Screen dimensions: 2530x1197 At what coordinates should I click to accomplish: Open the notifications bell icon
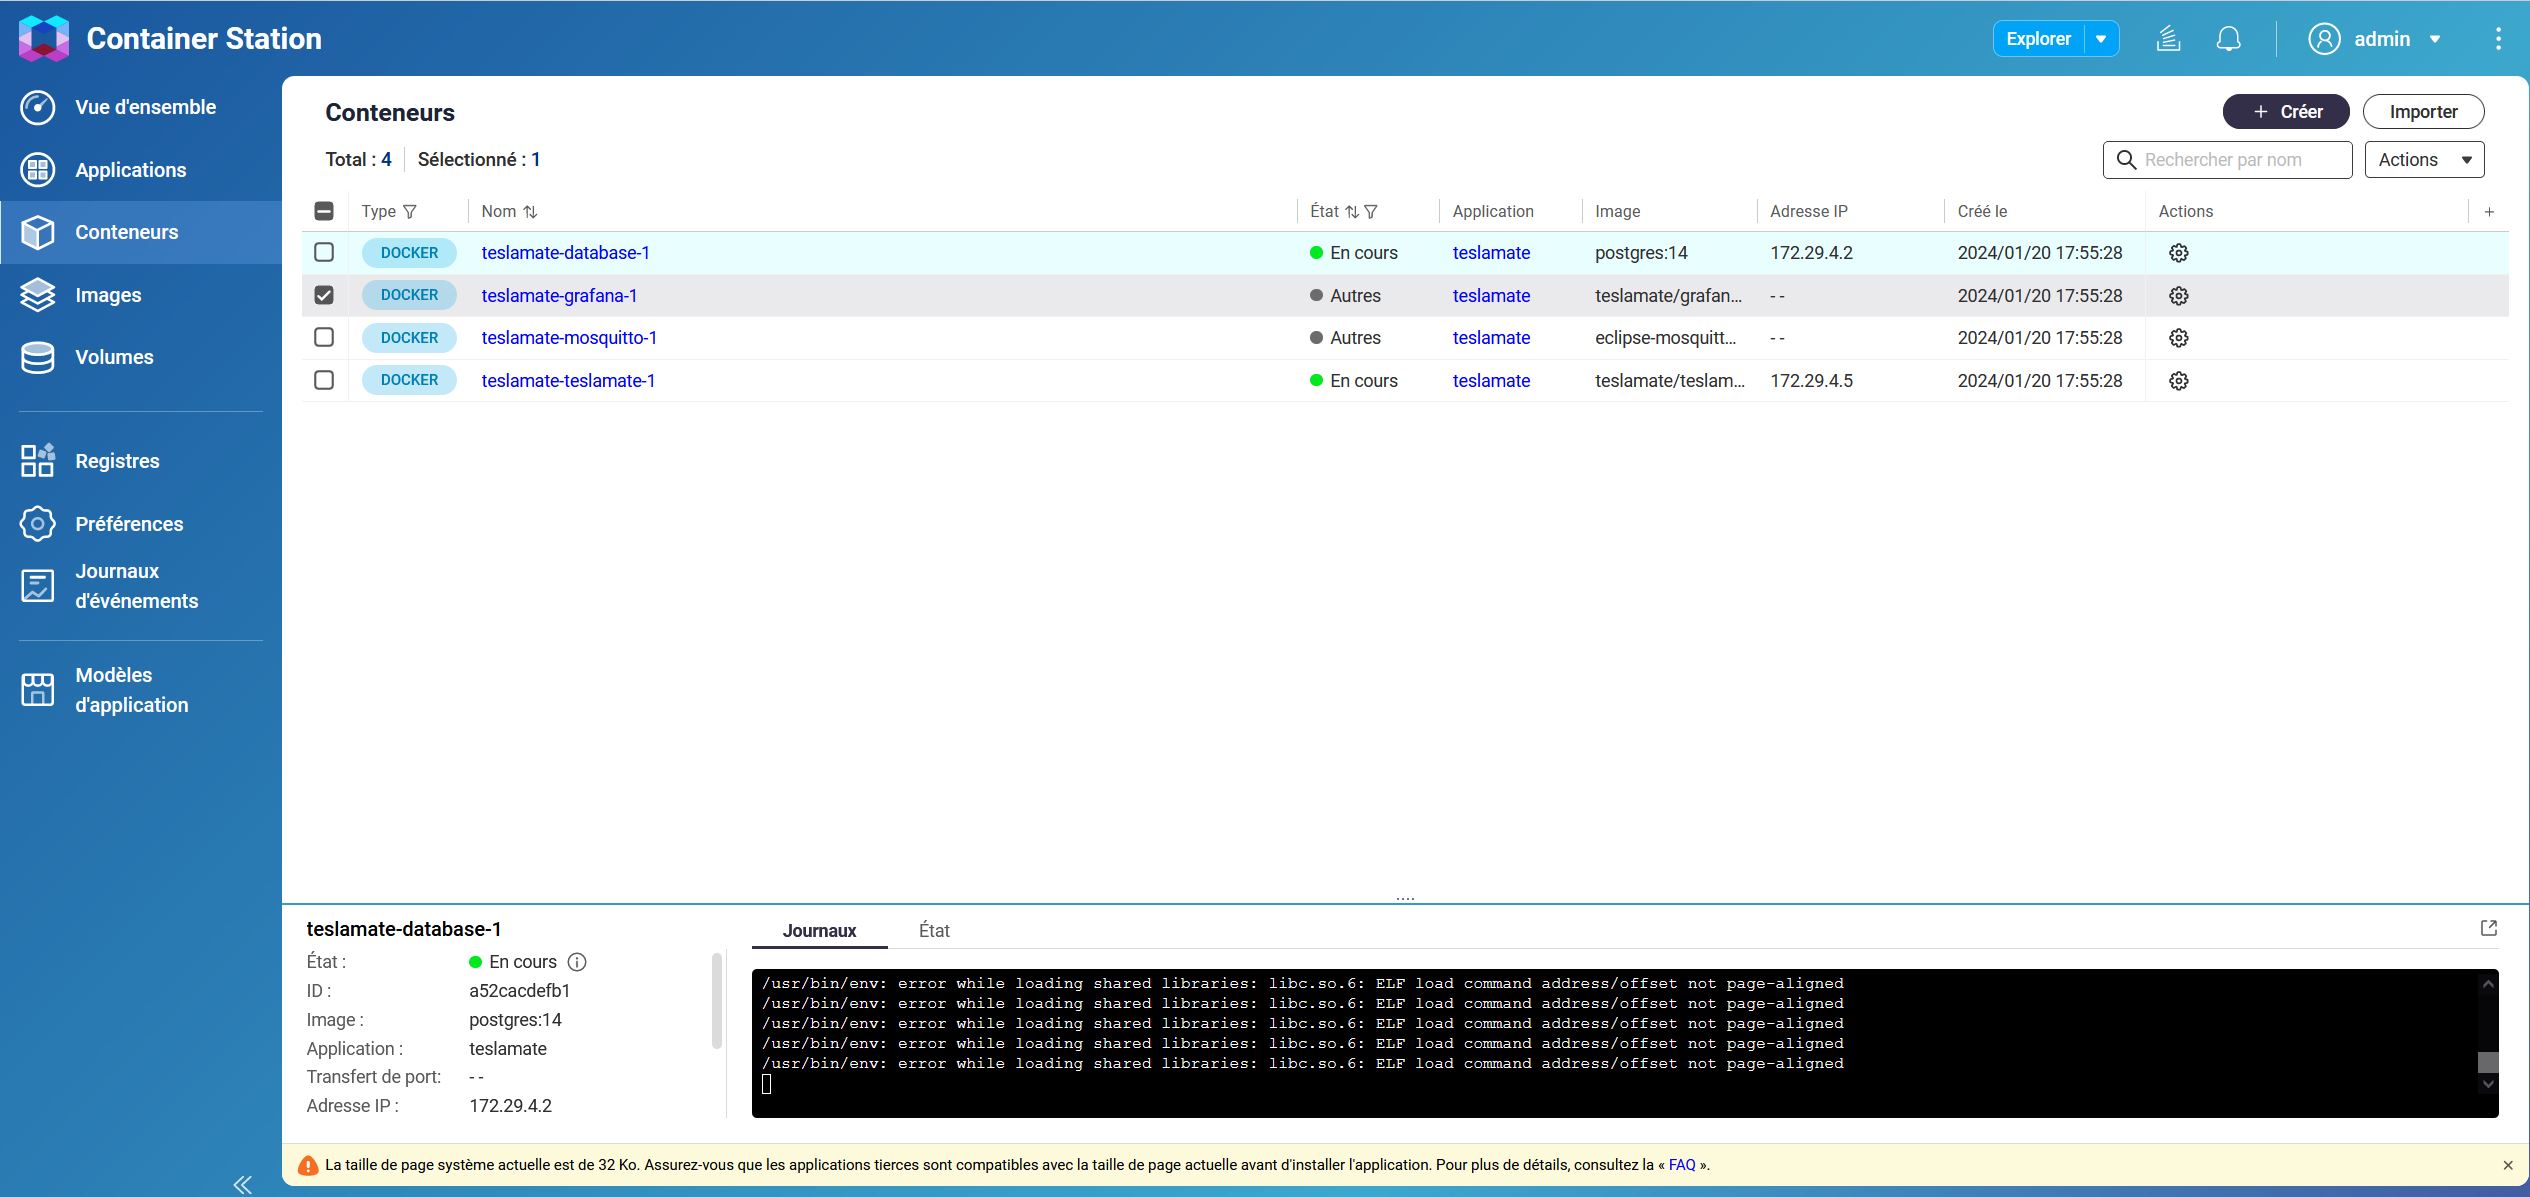(2228, 39)
